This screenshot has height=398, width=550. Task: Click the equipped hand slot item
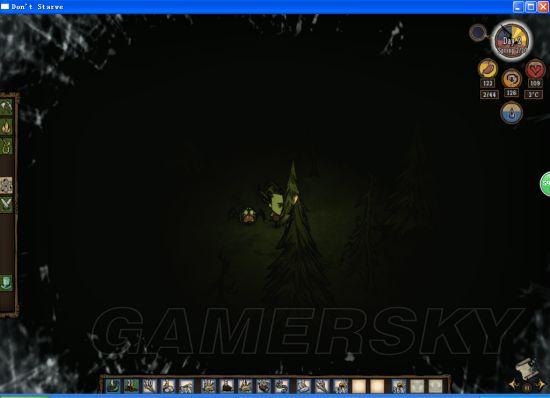pyautogui.click(x=399, y=386)
